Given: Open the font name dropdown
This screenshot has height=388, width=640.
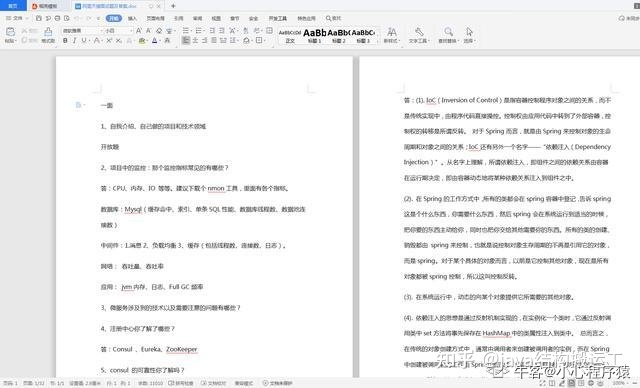Looking at the screenshot, I should point(102,31).
